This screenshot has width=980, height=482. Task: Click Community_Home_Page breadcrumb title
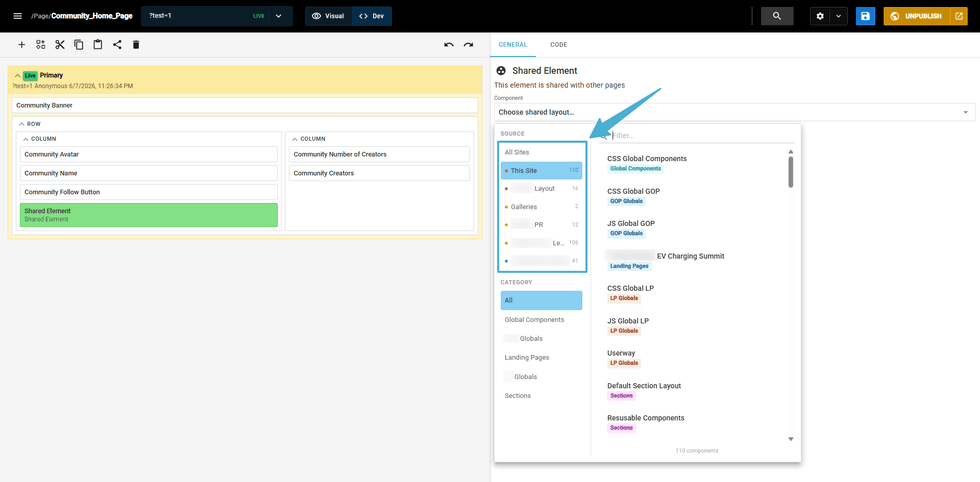92,16
